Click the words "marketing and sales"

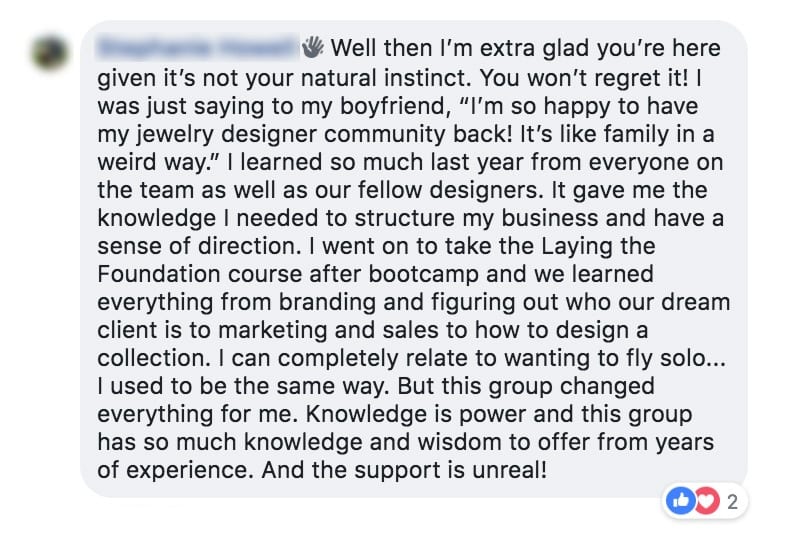pos(328,330)
